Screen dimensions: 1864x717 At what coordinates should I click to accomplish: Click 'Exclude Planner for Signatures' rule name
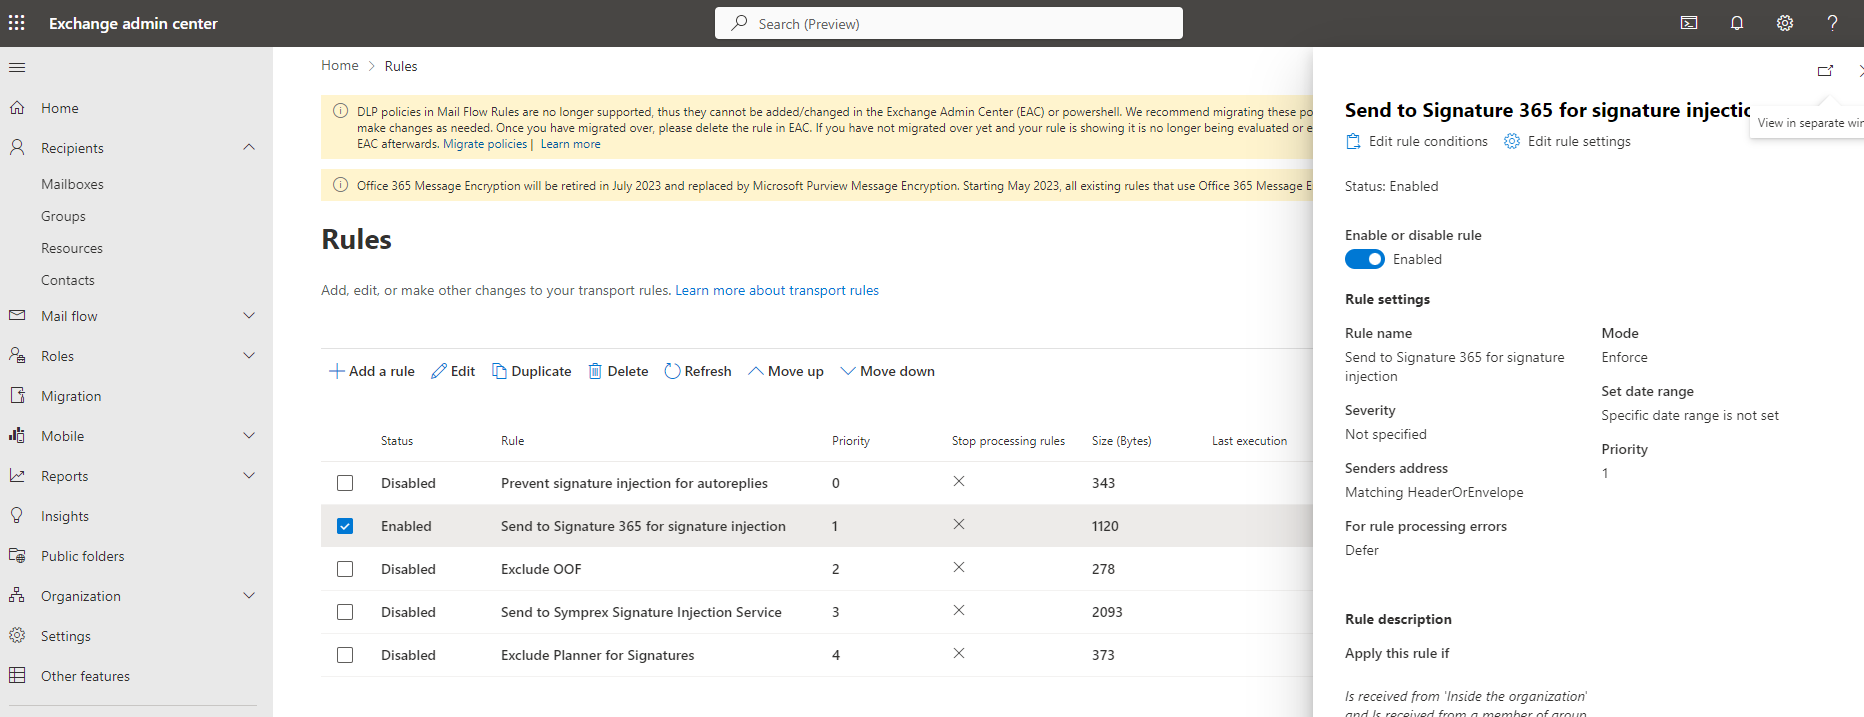[x=598, y=655]
